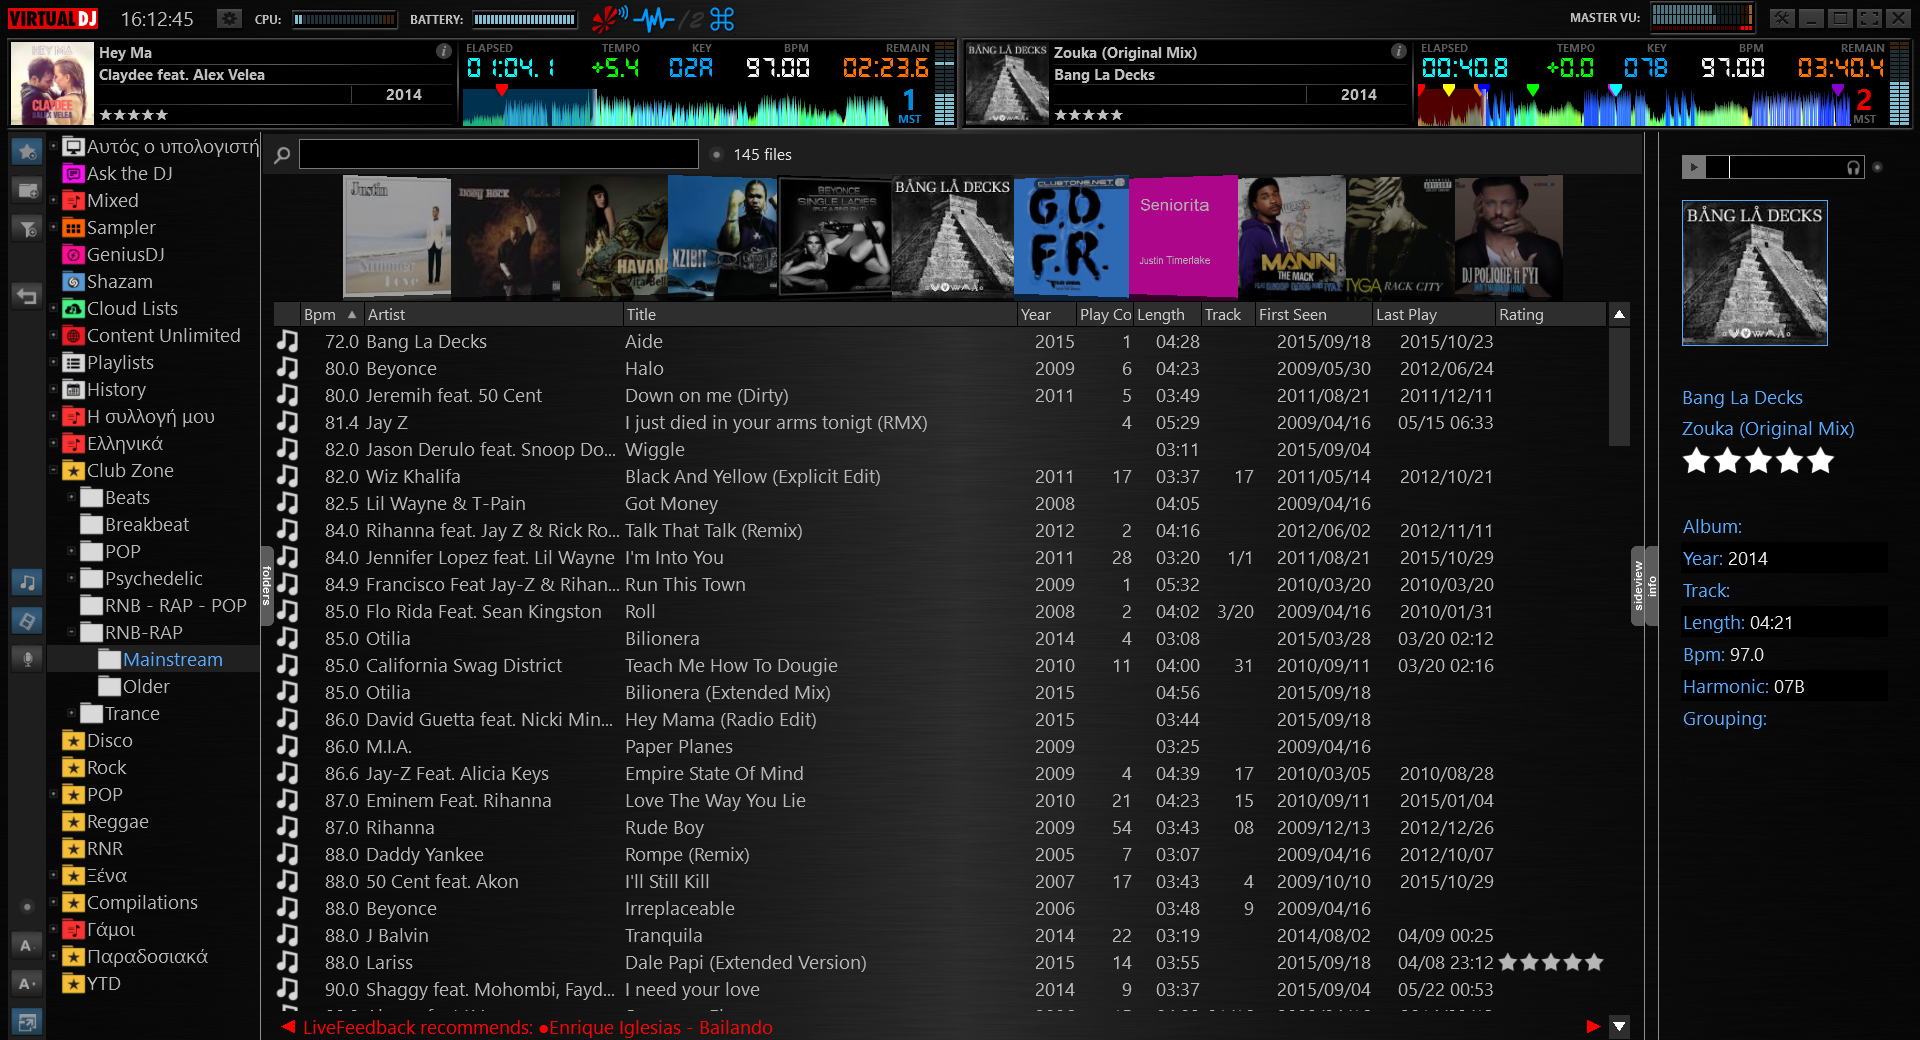This screenshot has width=1920, height=1040.
Task: Collapse the RNB-RAP subfolder
Action: (x=72, y=633)
